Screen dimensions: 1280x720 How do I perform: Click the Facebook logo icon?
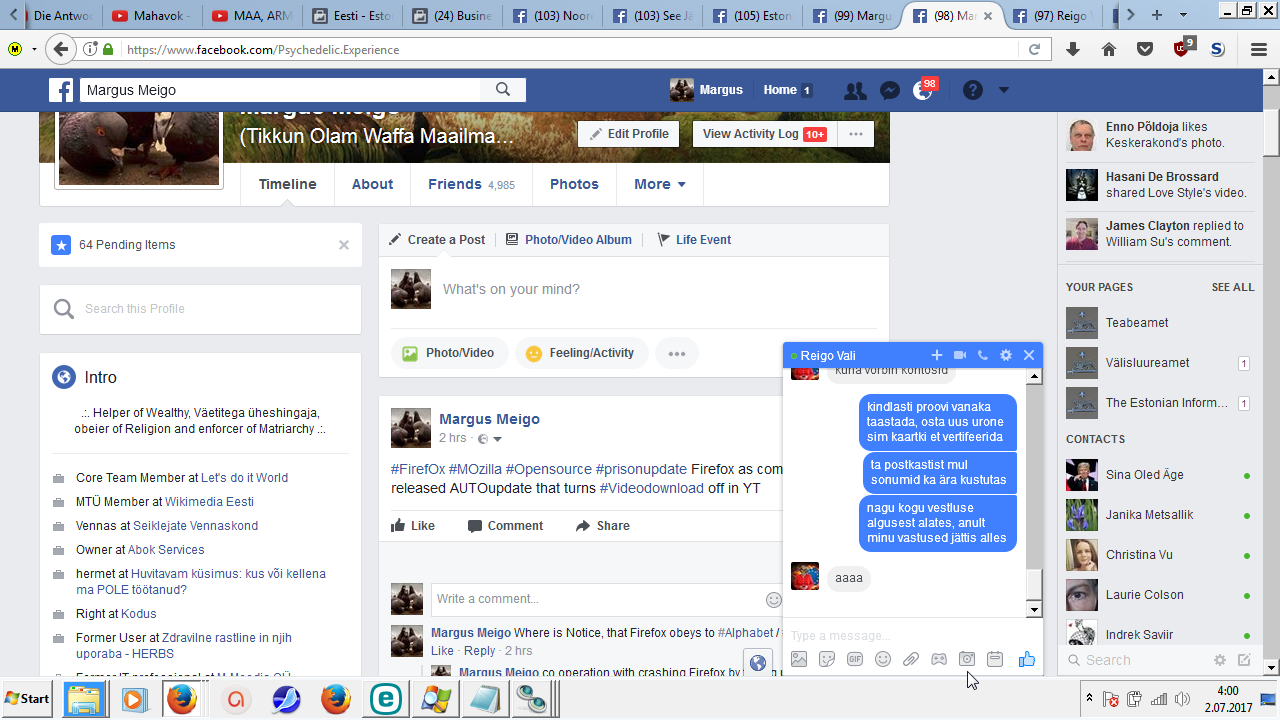pyautogui.click(x=61, y=90)
